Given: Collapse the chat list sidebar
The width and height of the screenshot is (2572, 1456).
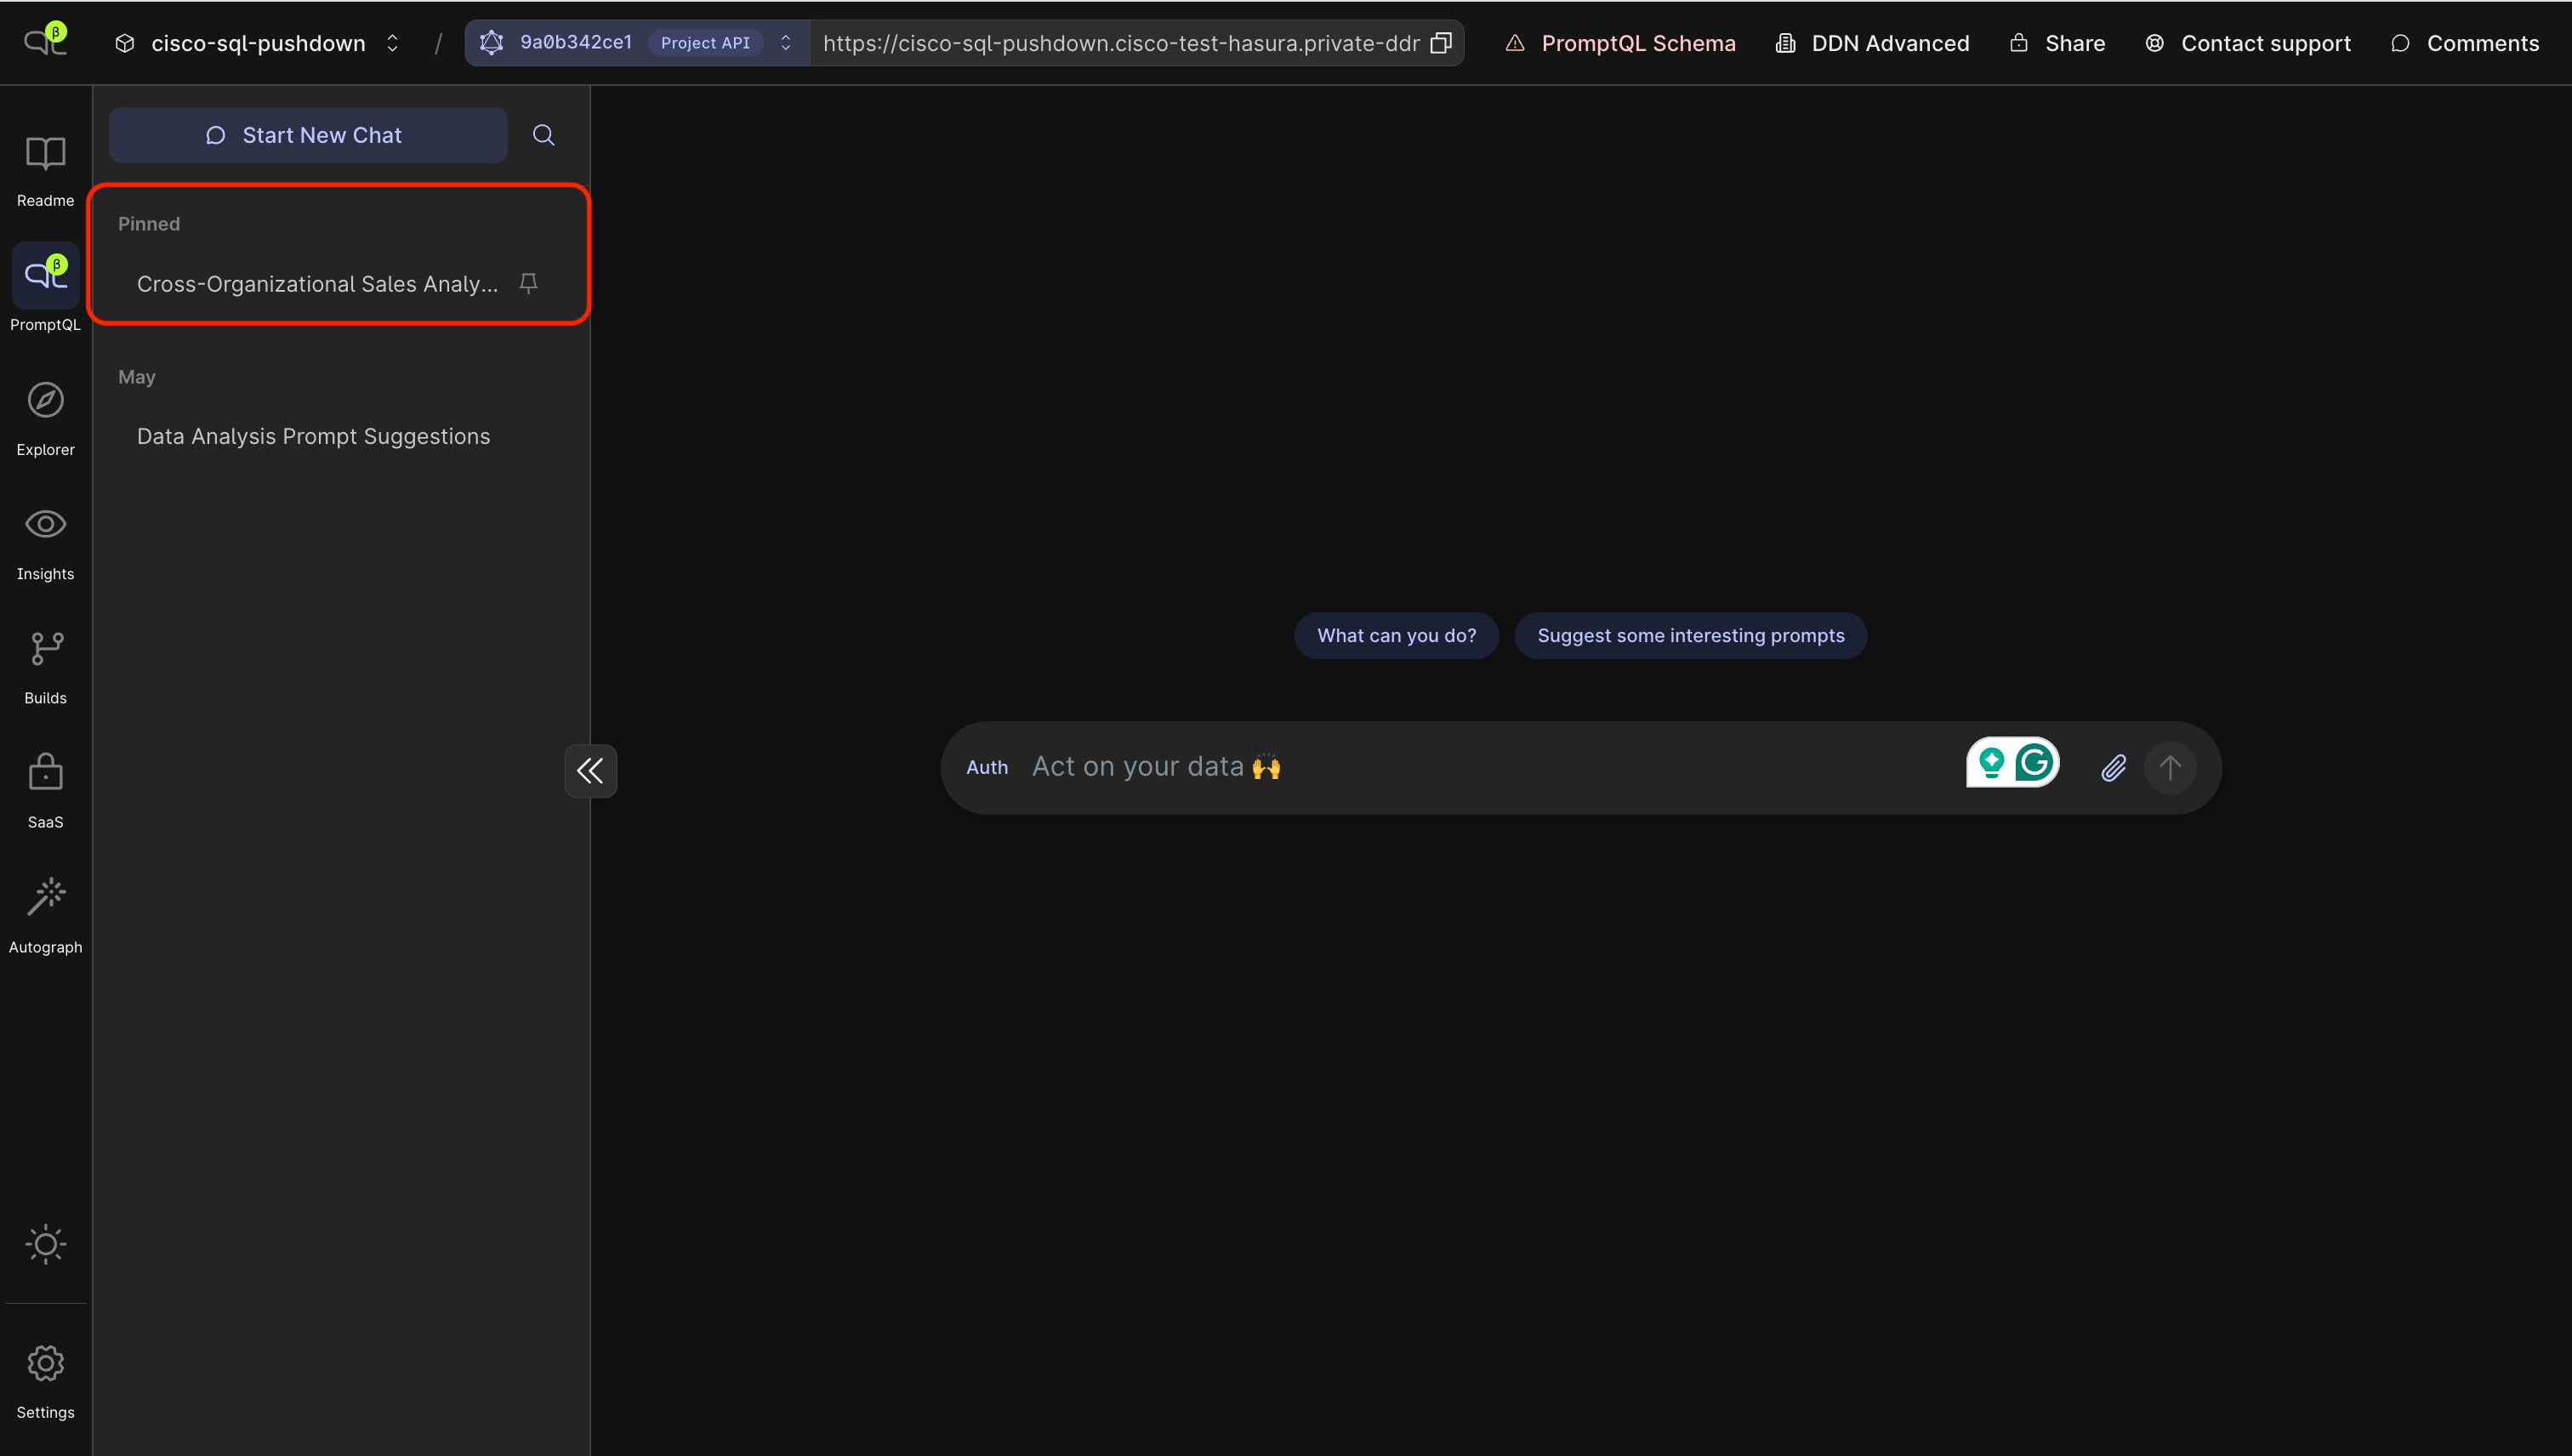Looking at the screenshot, I should coord(590,770).
